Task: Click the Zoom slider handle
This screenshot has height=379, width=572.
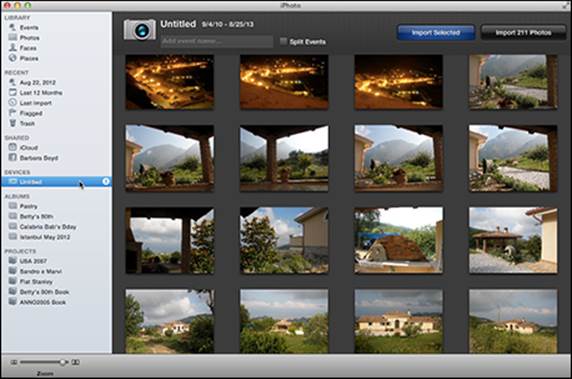Action: click(x=62, y=362)
